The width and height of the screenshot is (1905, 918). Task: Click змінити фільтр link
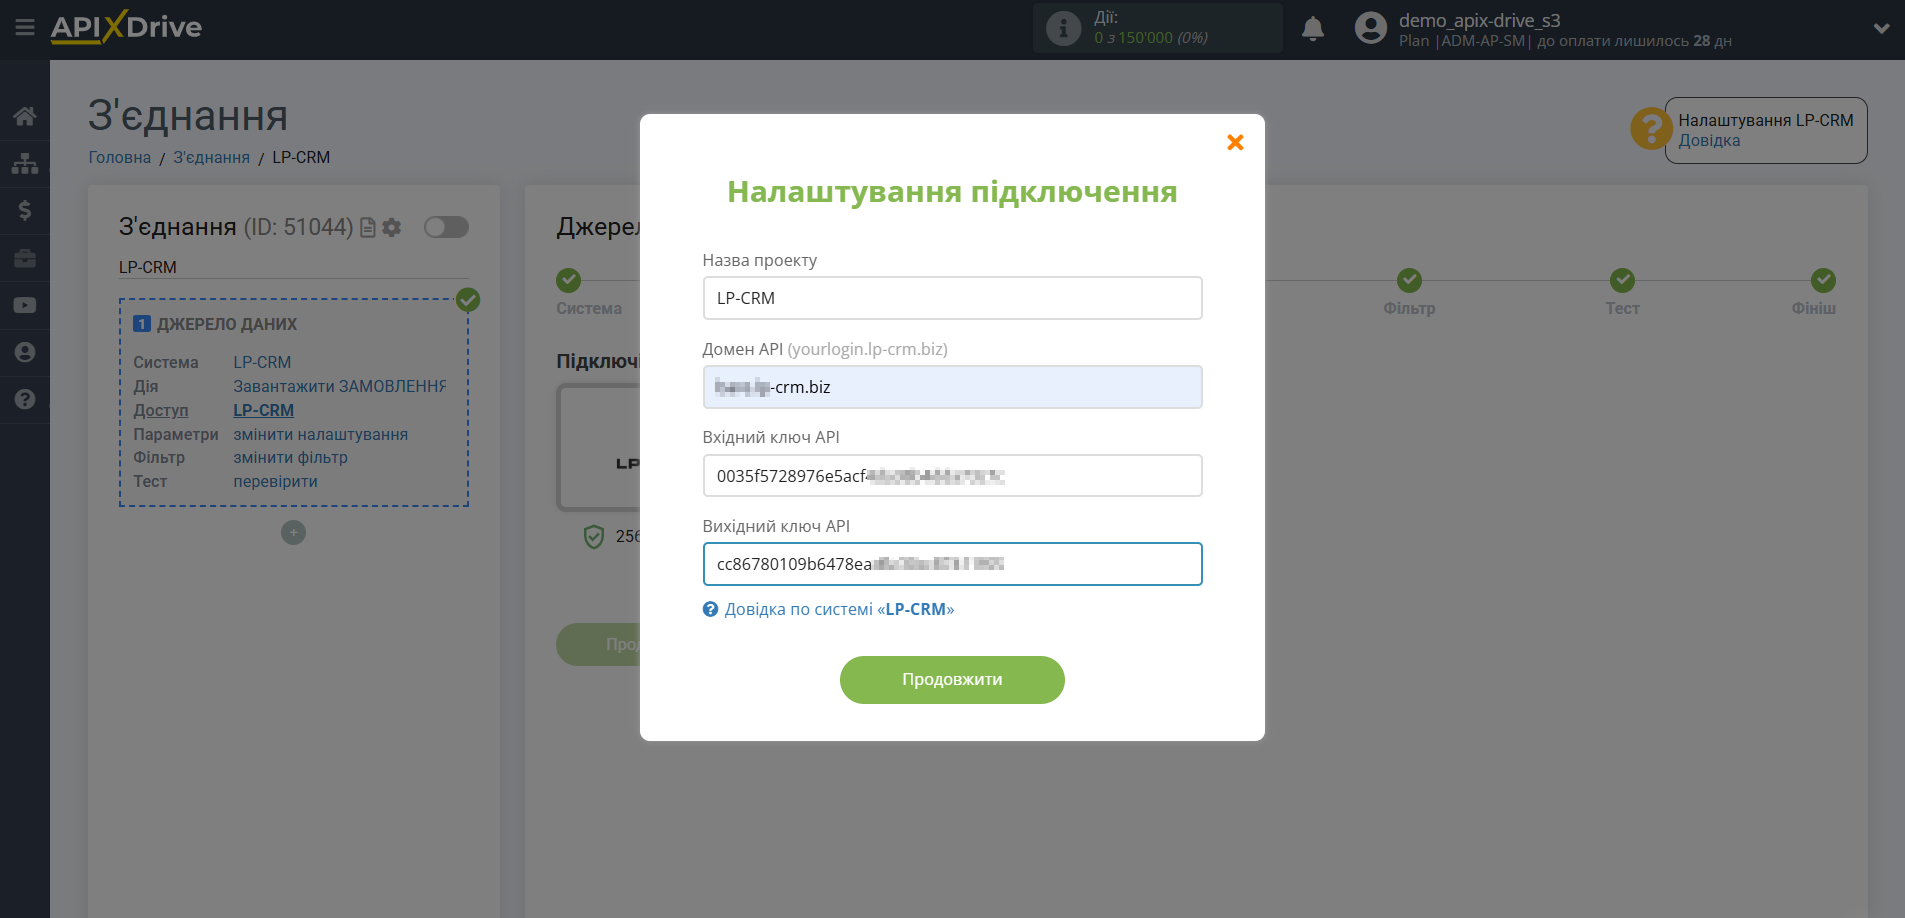(291, 458)
